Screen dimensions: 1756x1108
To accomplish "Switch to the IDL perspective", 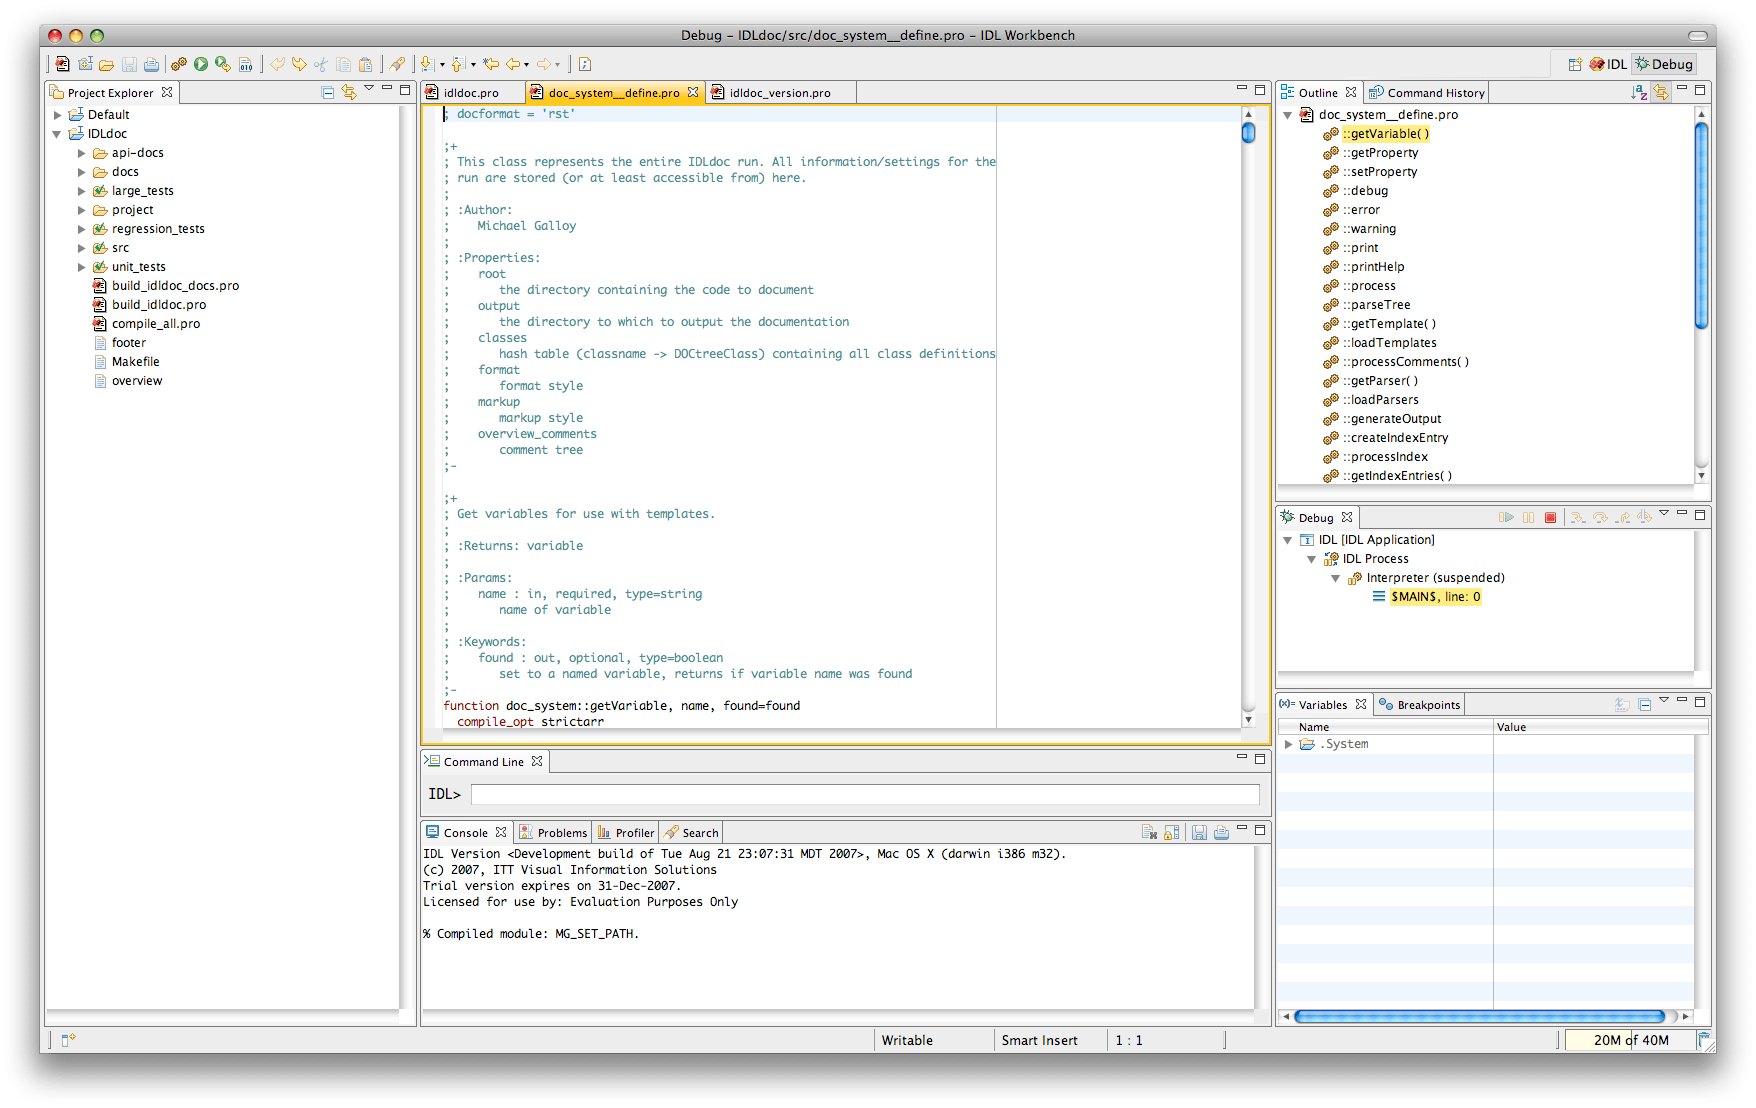I will click(x=1607, y=63).
